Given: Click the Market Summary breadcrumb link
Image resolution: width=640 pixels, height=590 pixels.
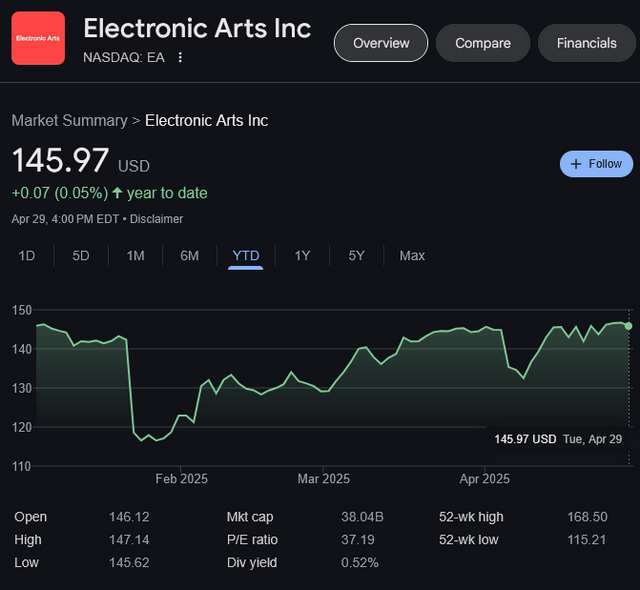Looking at the screenshot, I should (69, 121).
